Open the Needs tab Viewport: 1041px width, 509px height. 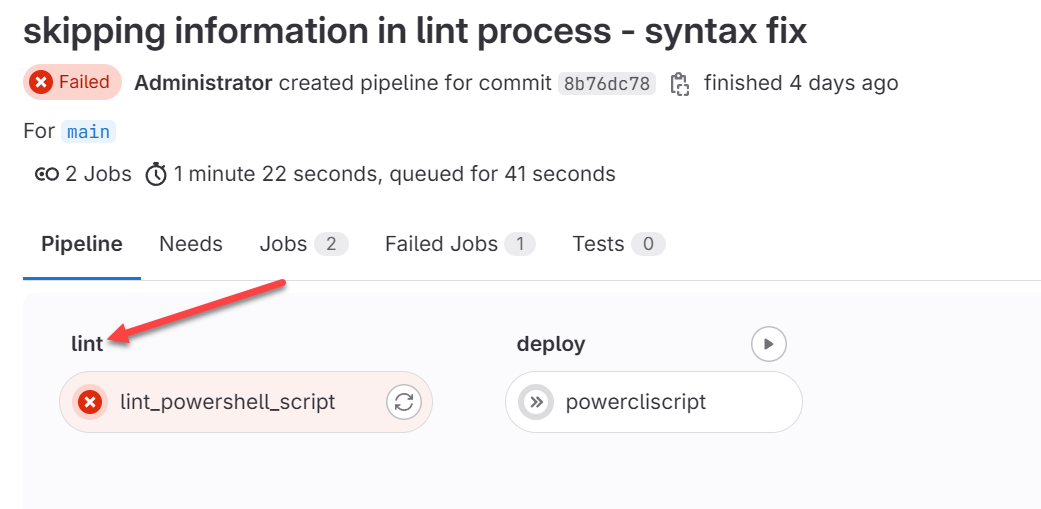(191, 244)
